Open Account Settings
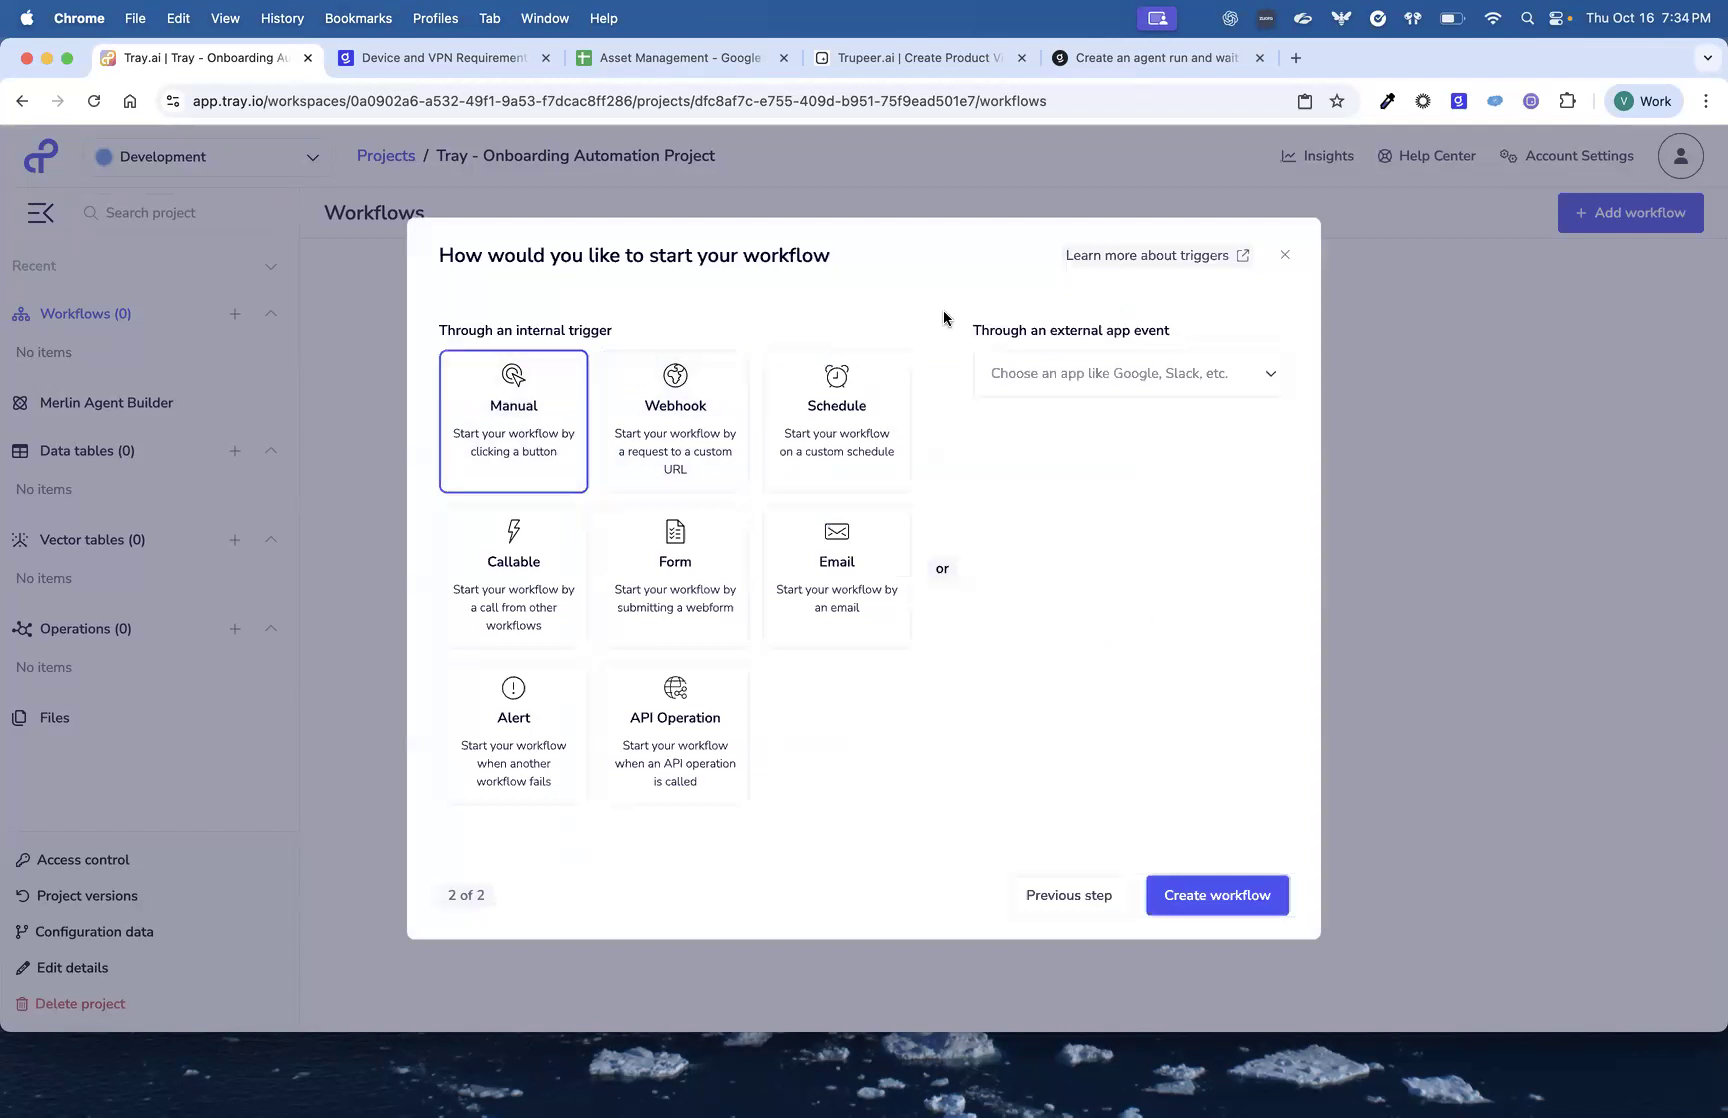The height and width of the screenshot is (1118, 1728). pos(1566,156)
